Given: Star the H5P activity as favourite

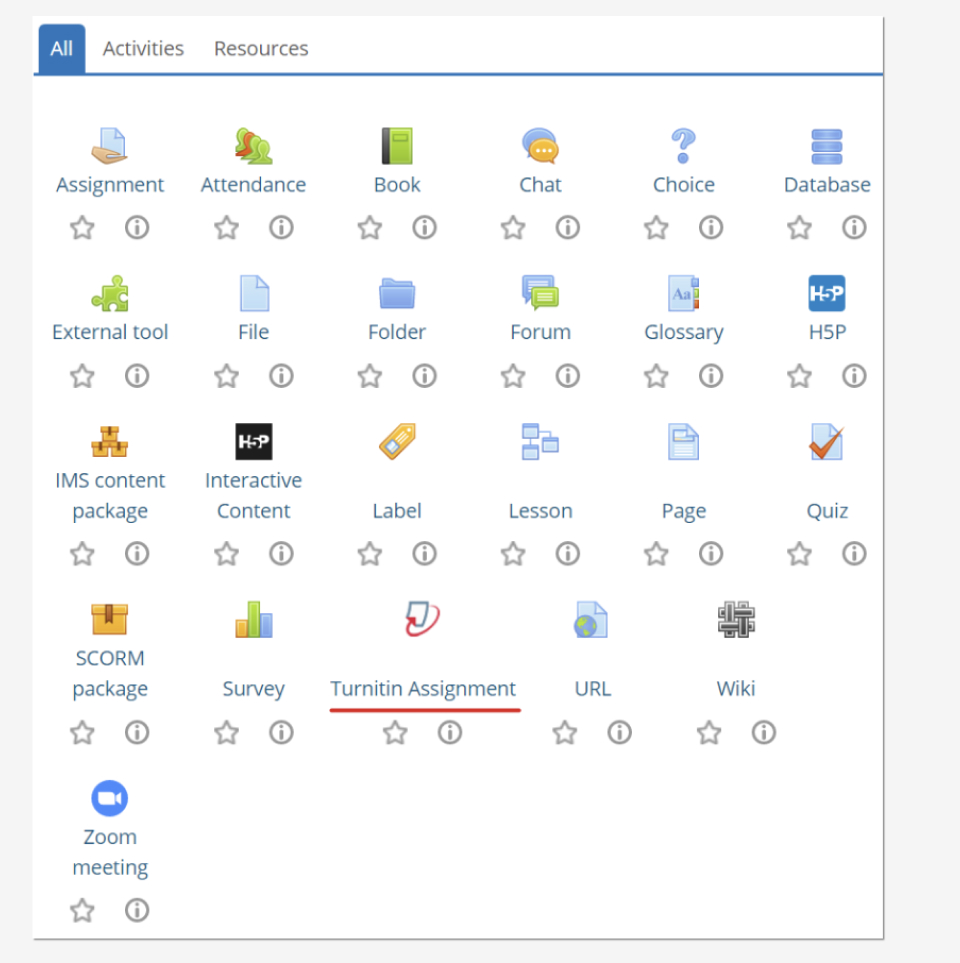Looking at the screenshot, I should coord(800,376).
